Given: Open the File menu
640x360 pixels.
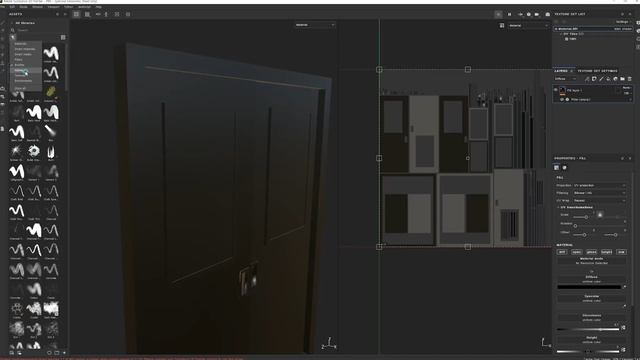Looking at the screenshot, I should pos(2,7).
